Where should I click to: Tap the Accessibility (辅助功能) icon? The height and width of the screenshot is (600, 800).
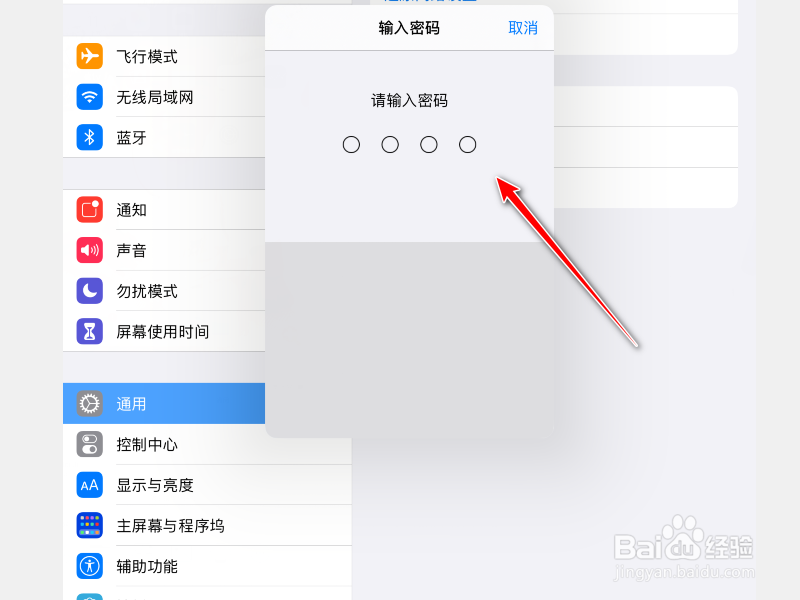pyautogui.click(x=89, y=566)
